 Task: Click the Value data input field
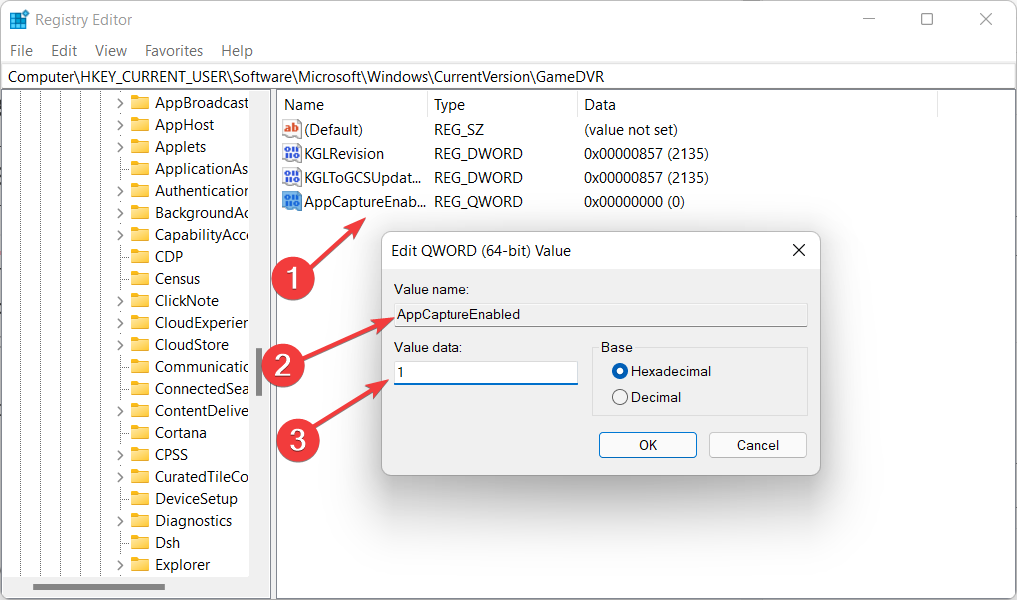tap(485, 372)
